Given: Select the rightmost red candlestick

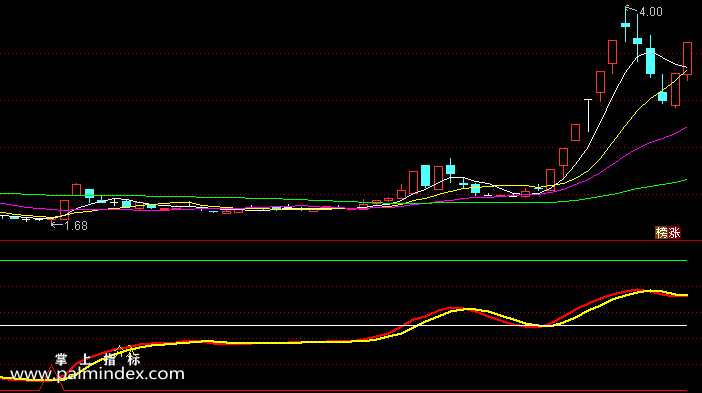Looking at the screenshot, I should (x=687, y=58).
